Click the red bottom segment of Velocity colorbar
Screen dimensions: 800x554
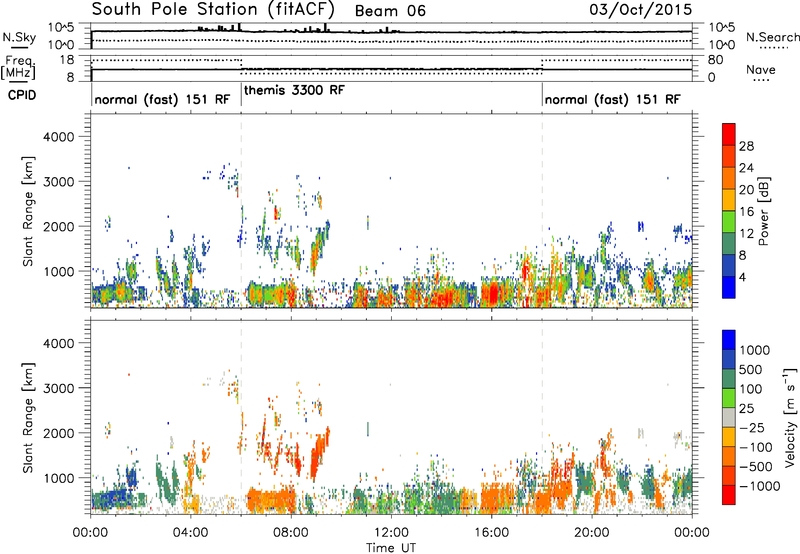pos(729,495)
